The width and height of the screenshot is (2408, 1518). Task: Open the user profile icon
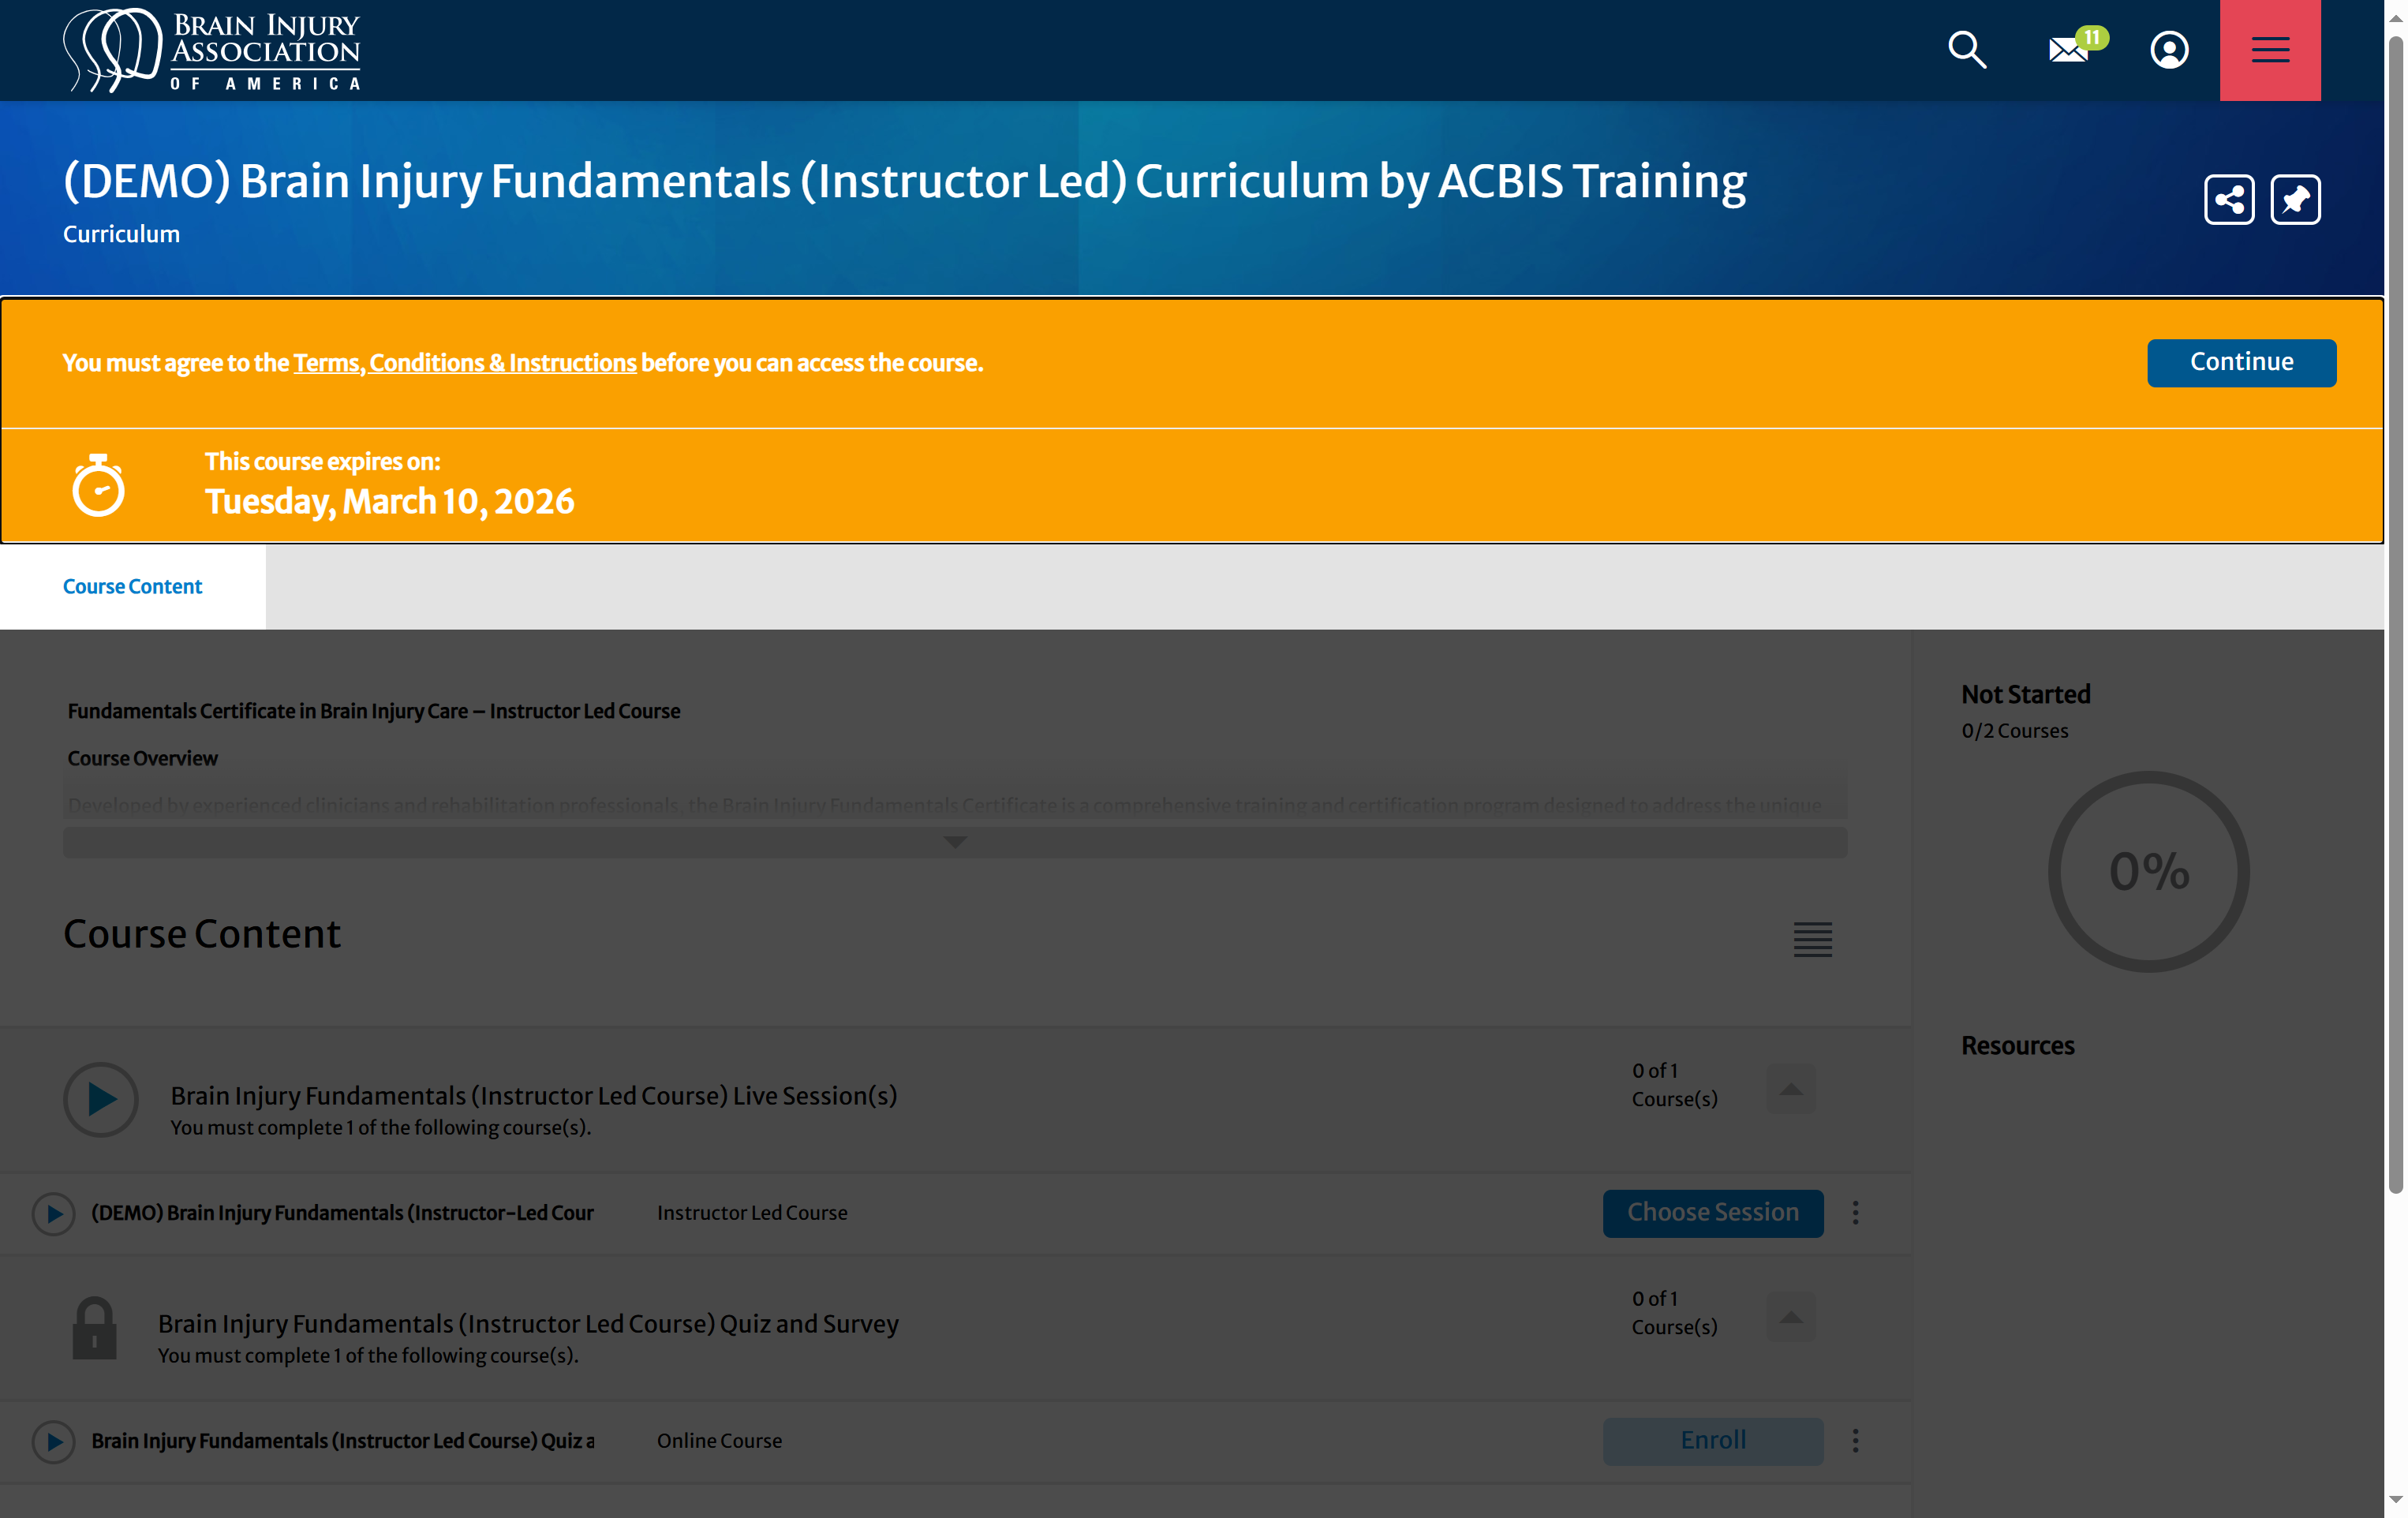coord(2169,49)
